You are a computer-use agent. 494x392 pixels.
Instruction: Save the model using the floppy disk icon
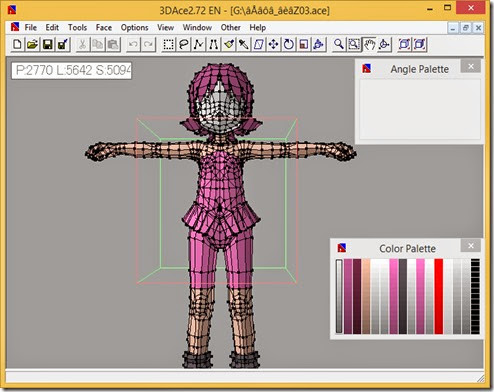coord(48,44)
